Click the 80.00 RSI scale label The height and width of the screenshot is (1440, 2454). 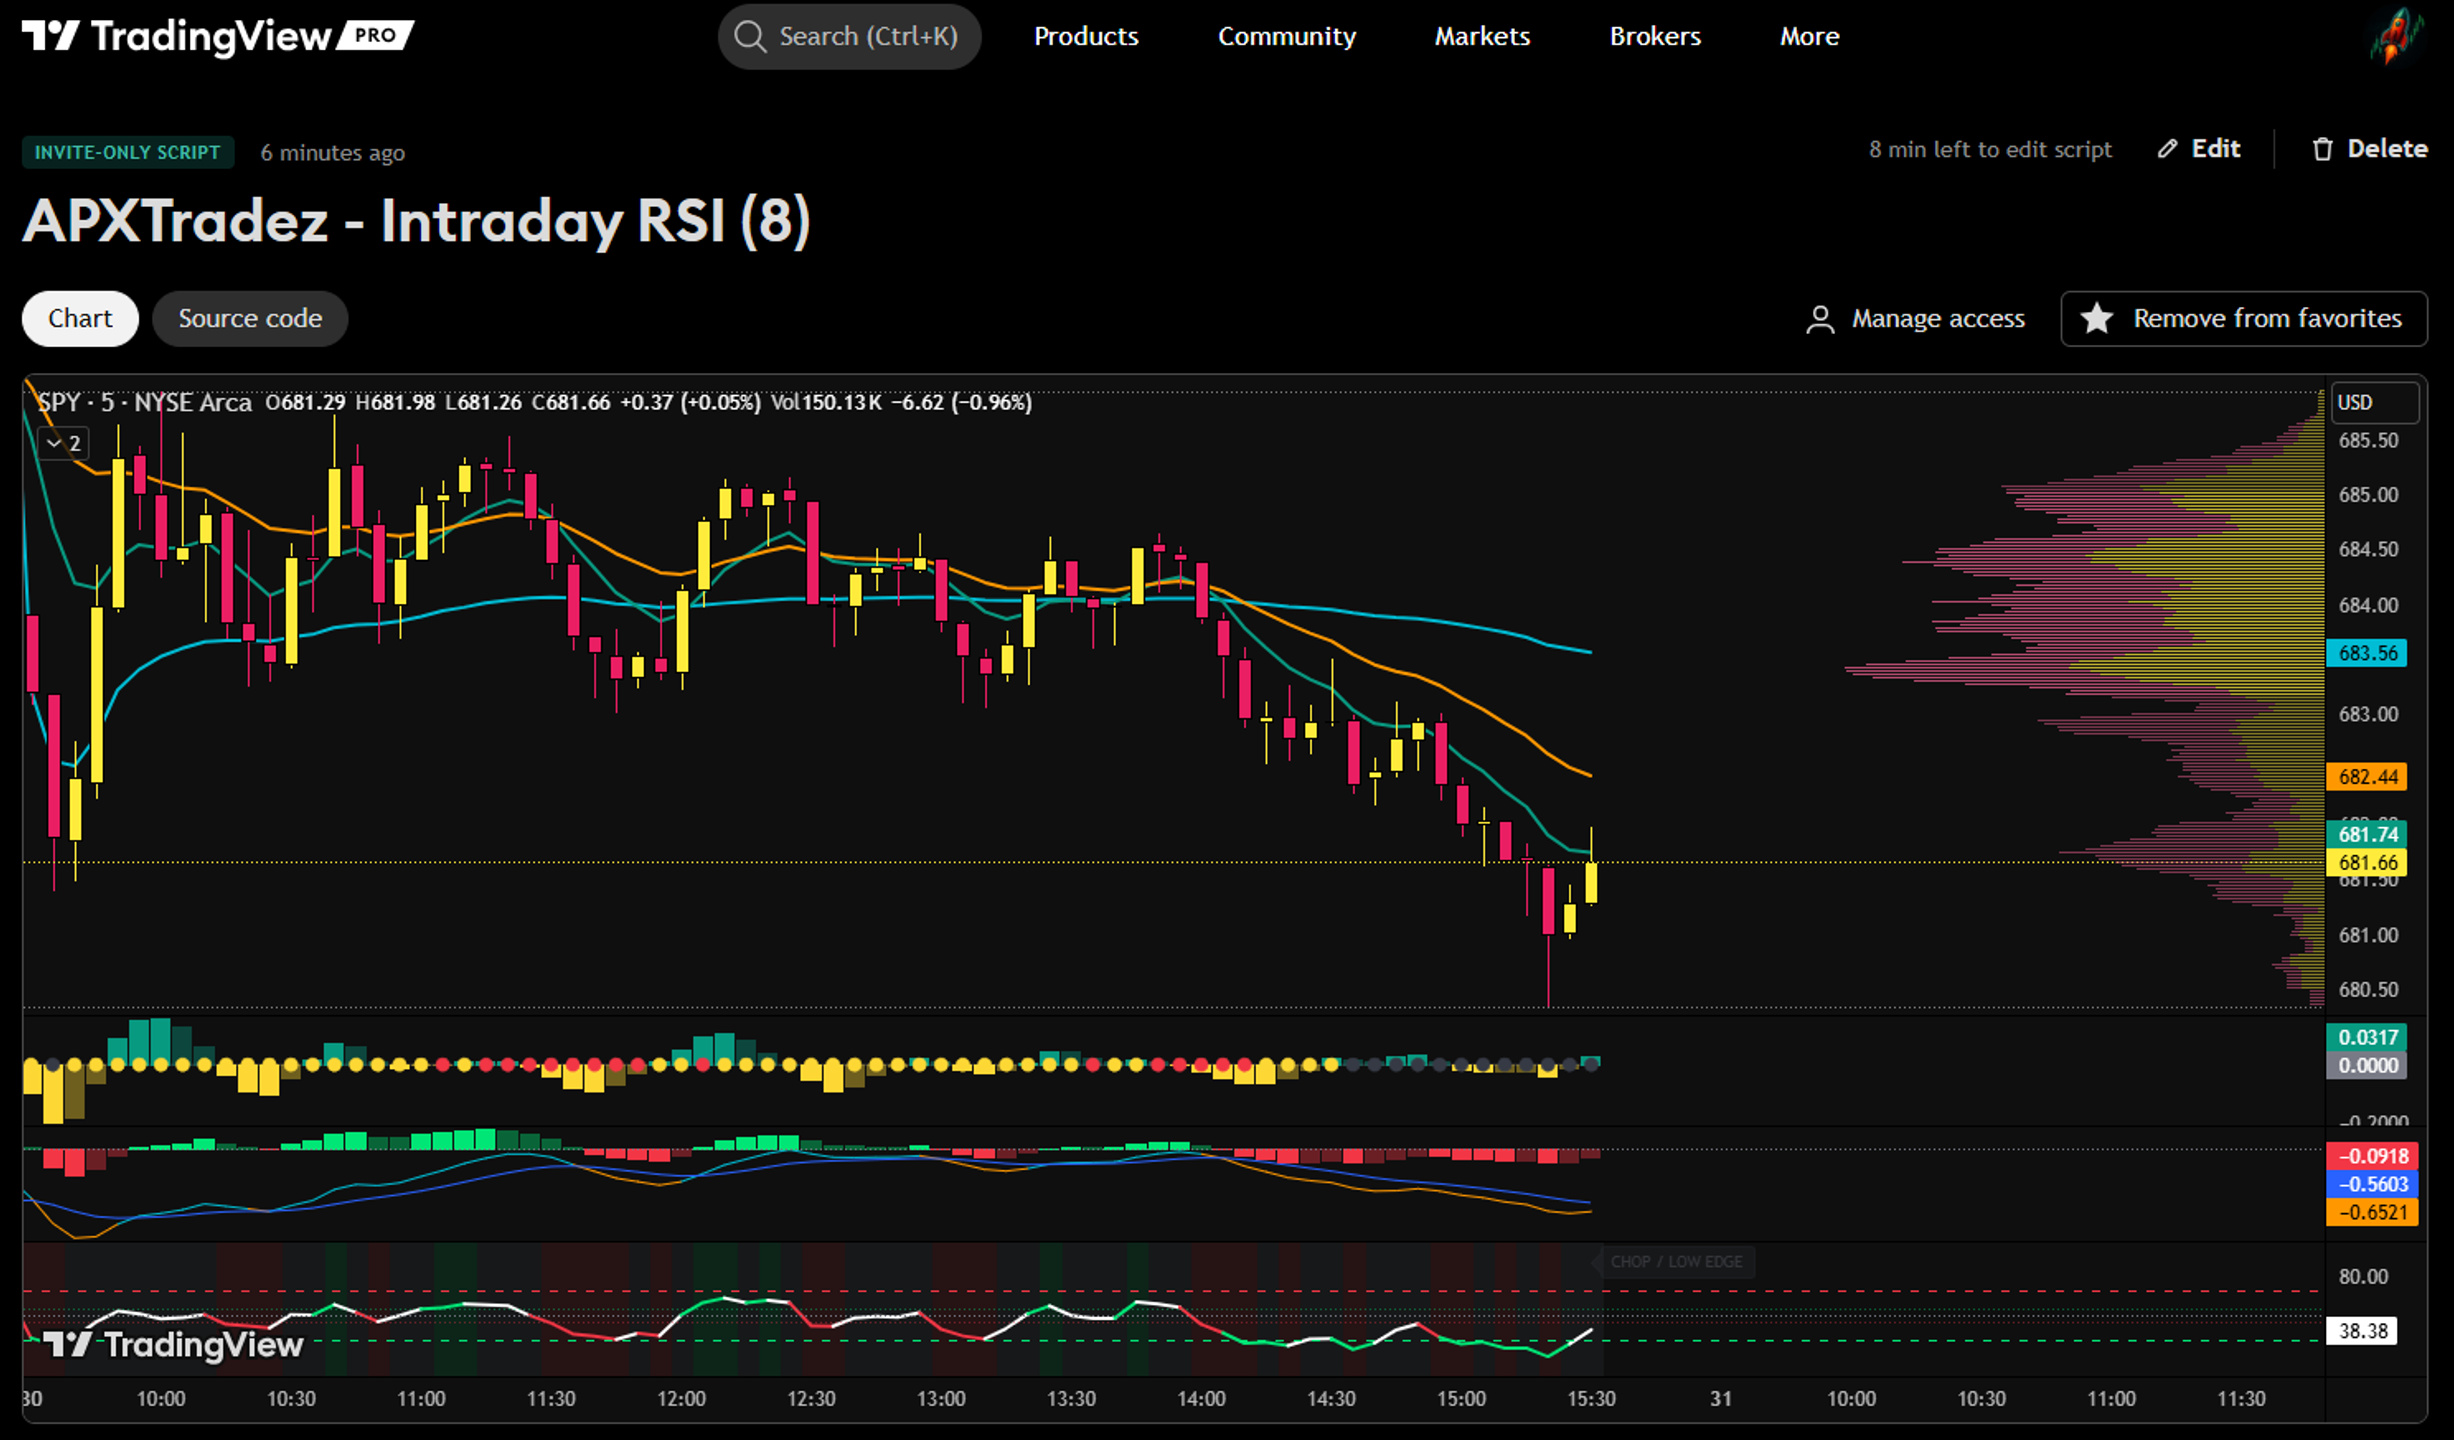(x=2363, y=1276)
